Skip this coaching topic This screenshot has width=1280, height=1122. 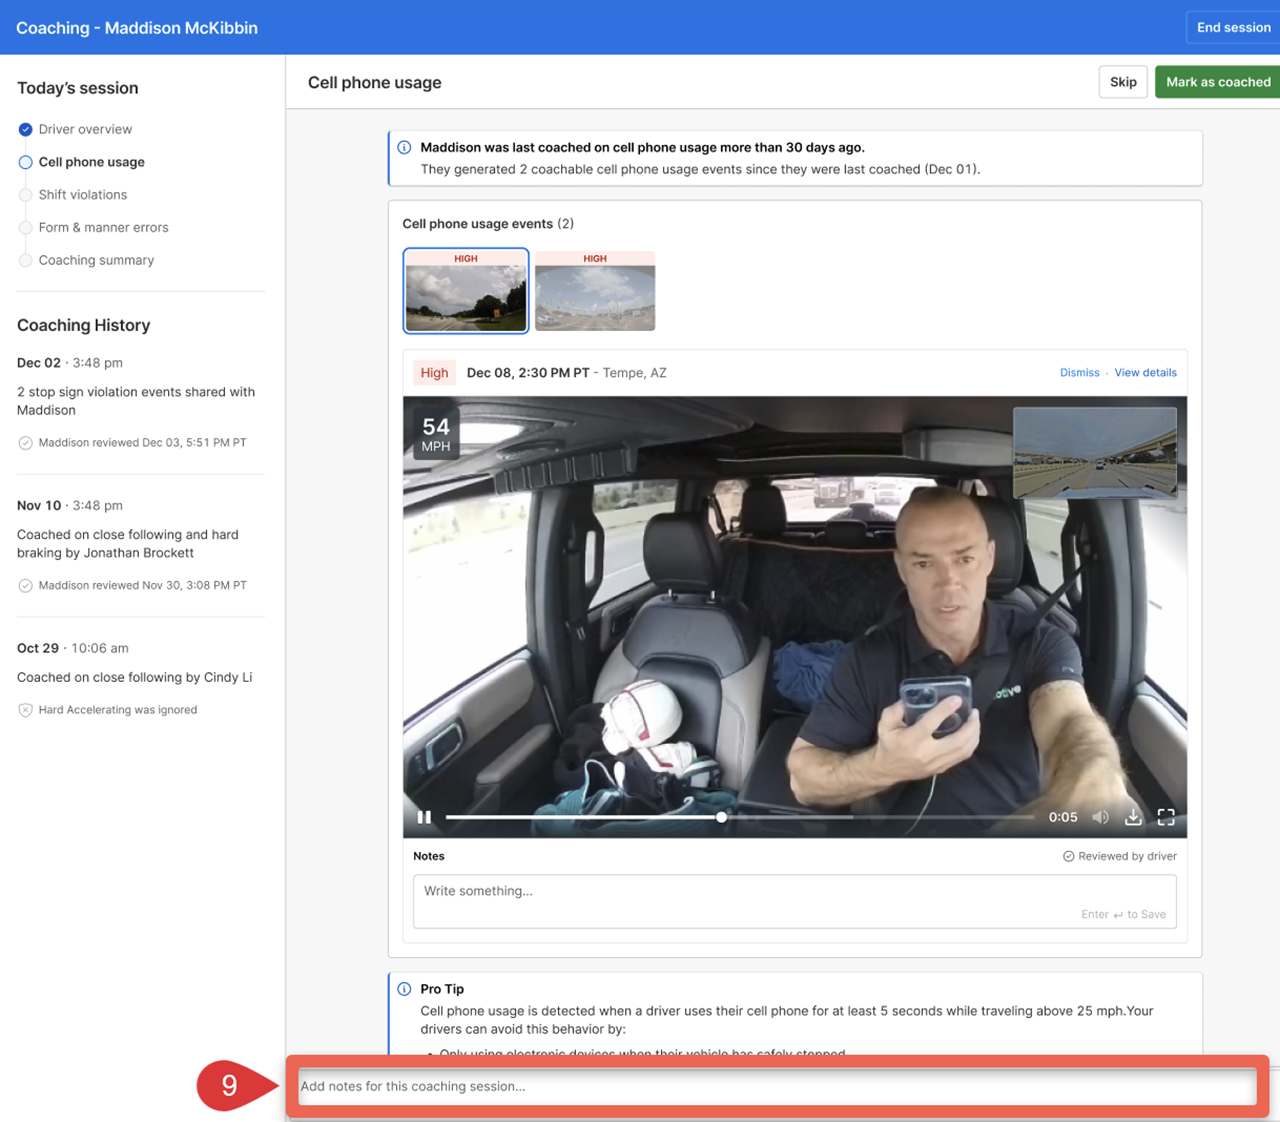pyautogui.click(x=1123, y=82)
